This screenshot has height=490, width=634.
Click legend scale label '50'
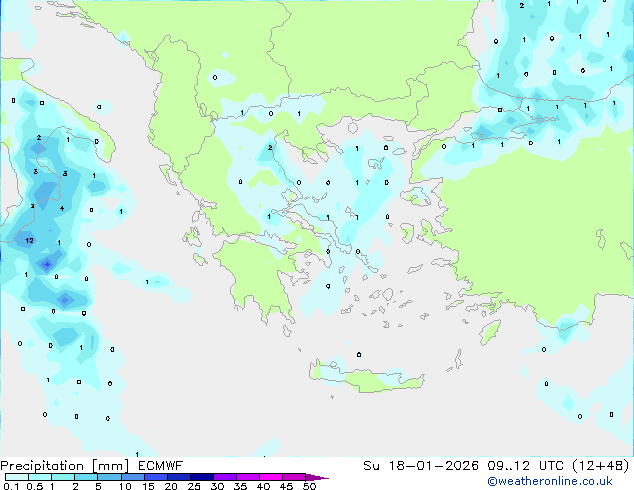[x=309, y=486]
